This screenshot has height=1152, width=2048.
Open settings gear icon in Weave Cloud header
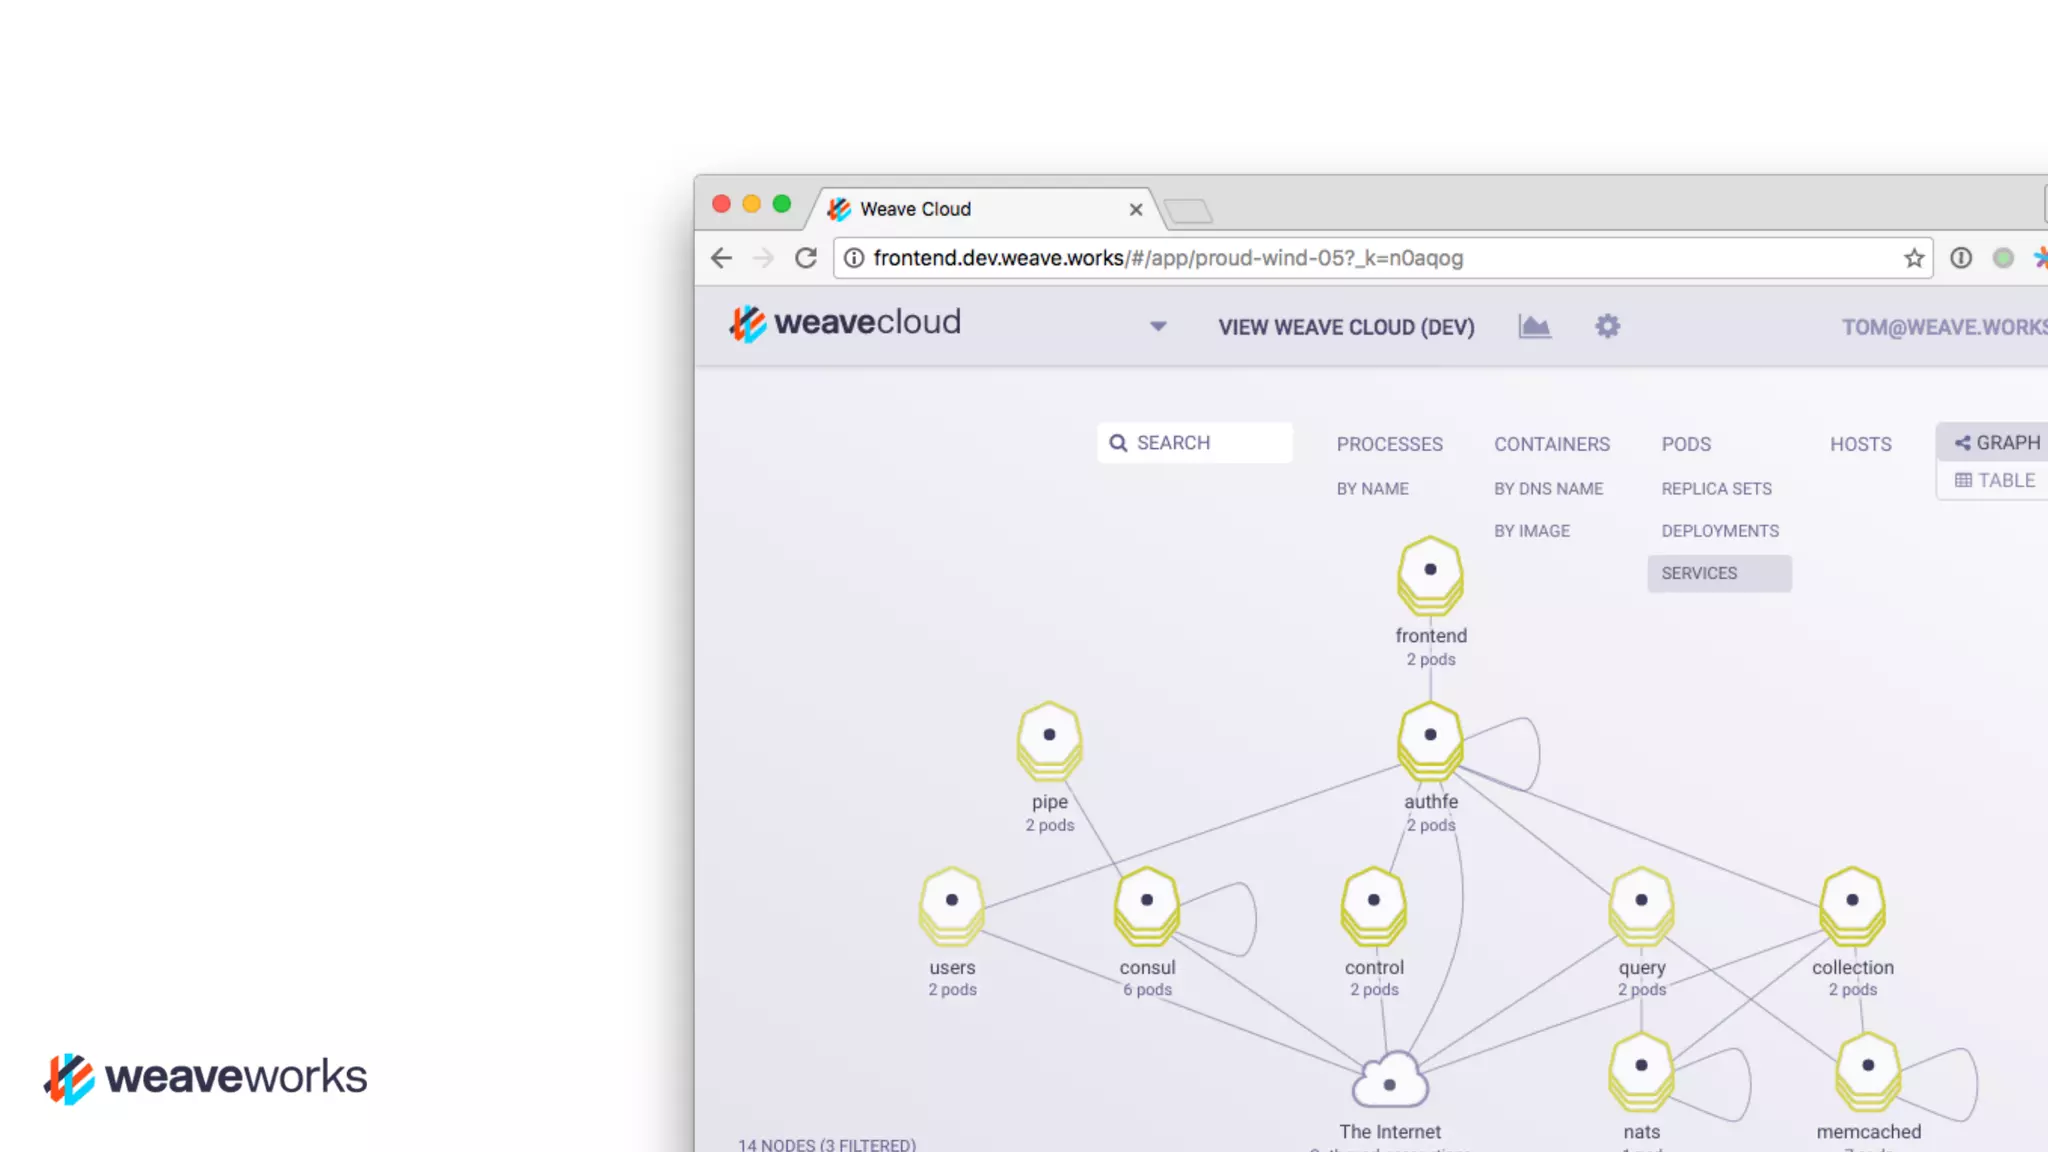click(1607, 326)
